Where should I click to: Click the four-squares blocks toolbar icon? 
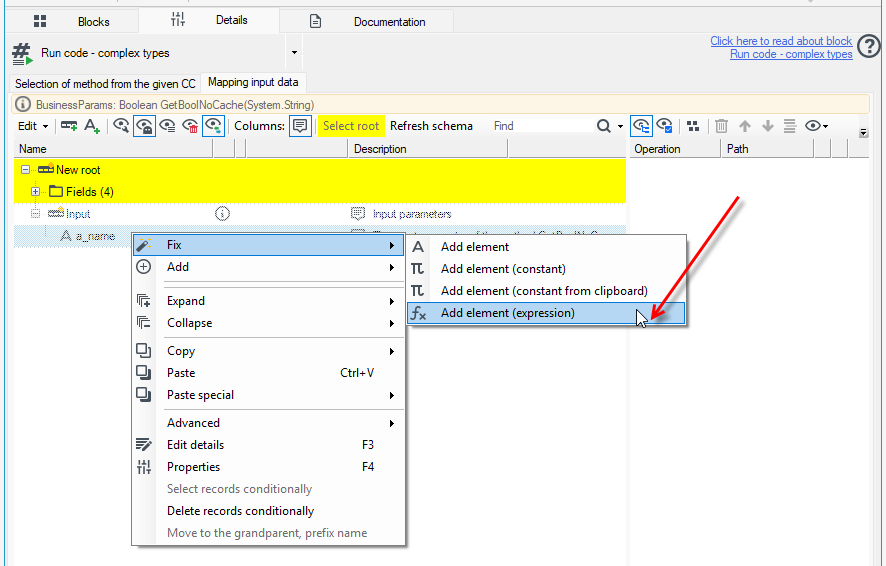click(693, 126)
